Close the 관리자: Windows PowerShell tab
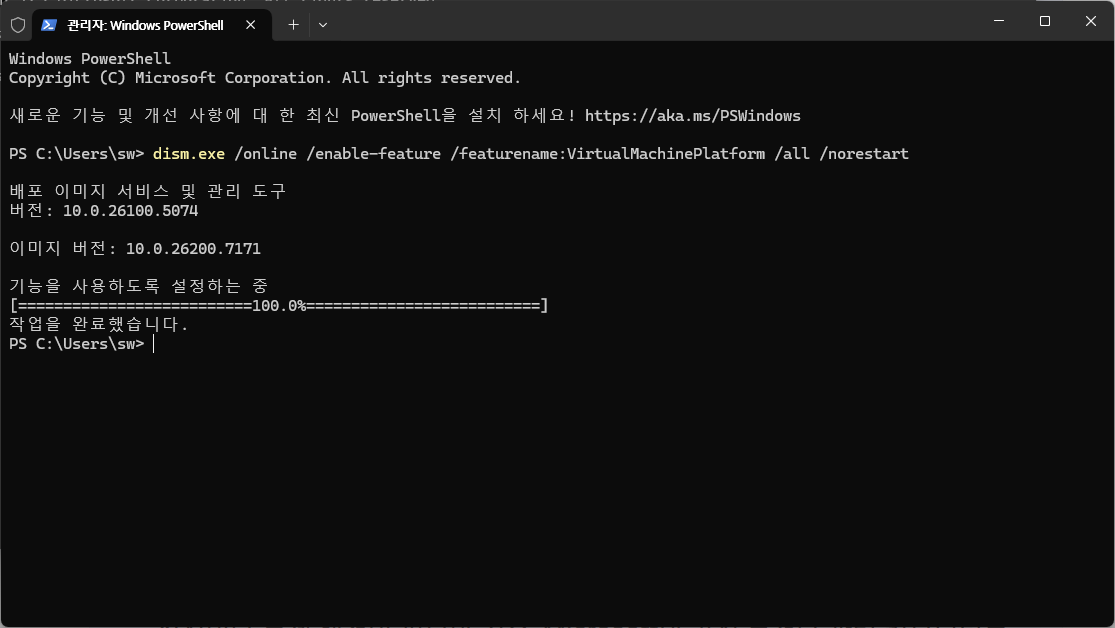The image size is (1115, 628). pos(250,25)
